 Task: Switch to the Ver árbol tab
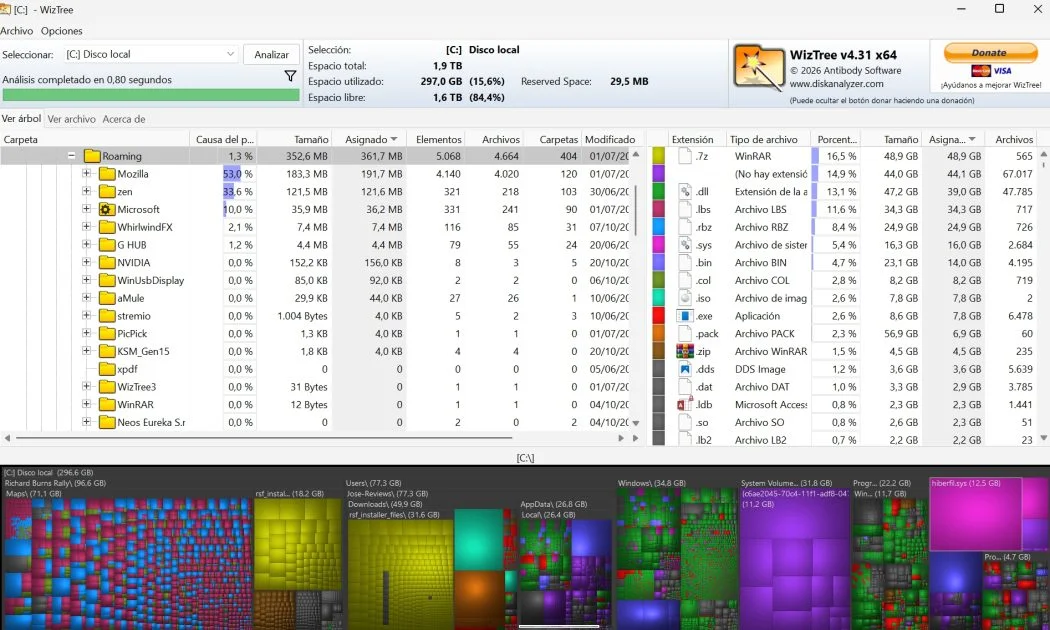coord(21,119)
